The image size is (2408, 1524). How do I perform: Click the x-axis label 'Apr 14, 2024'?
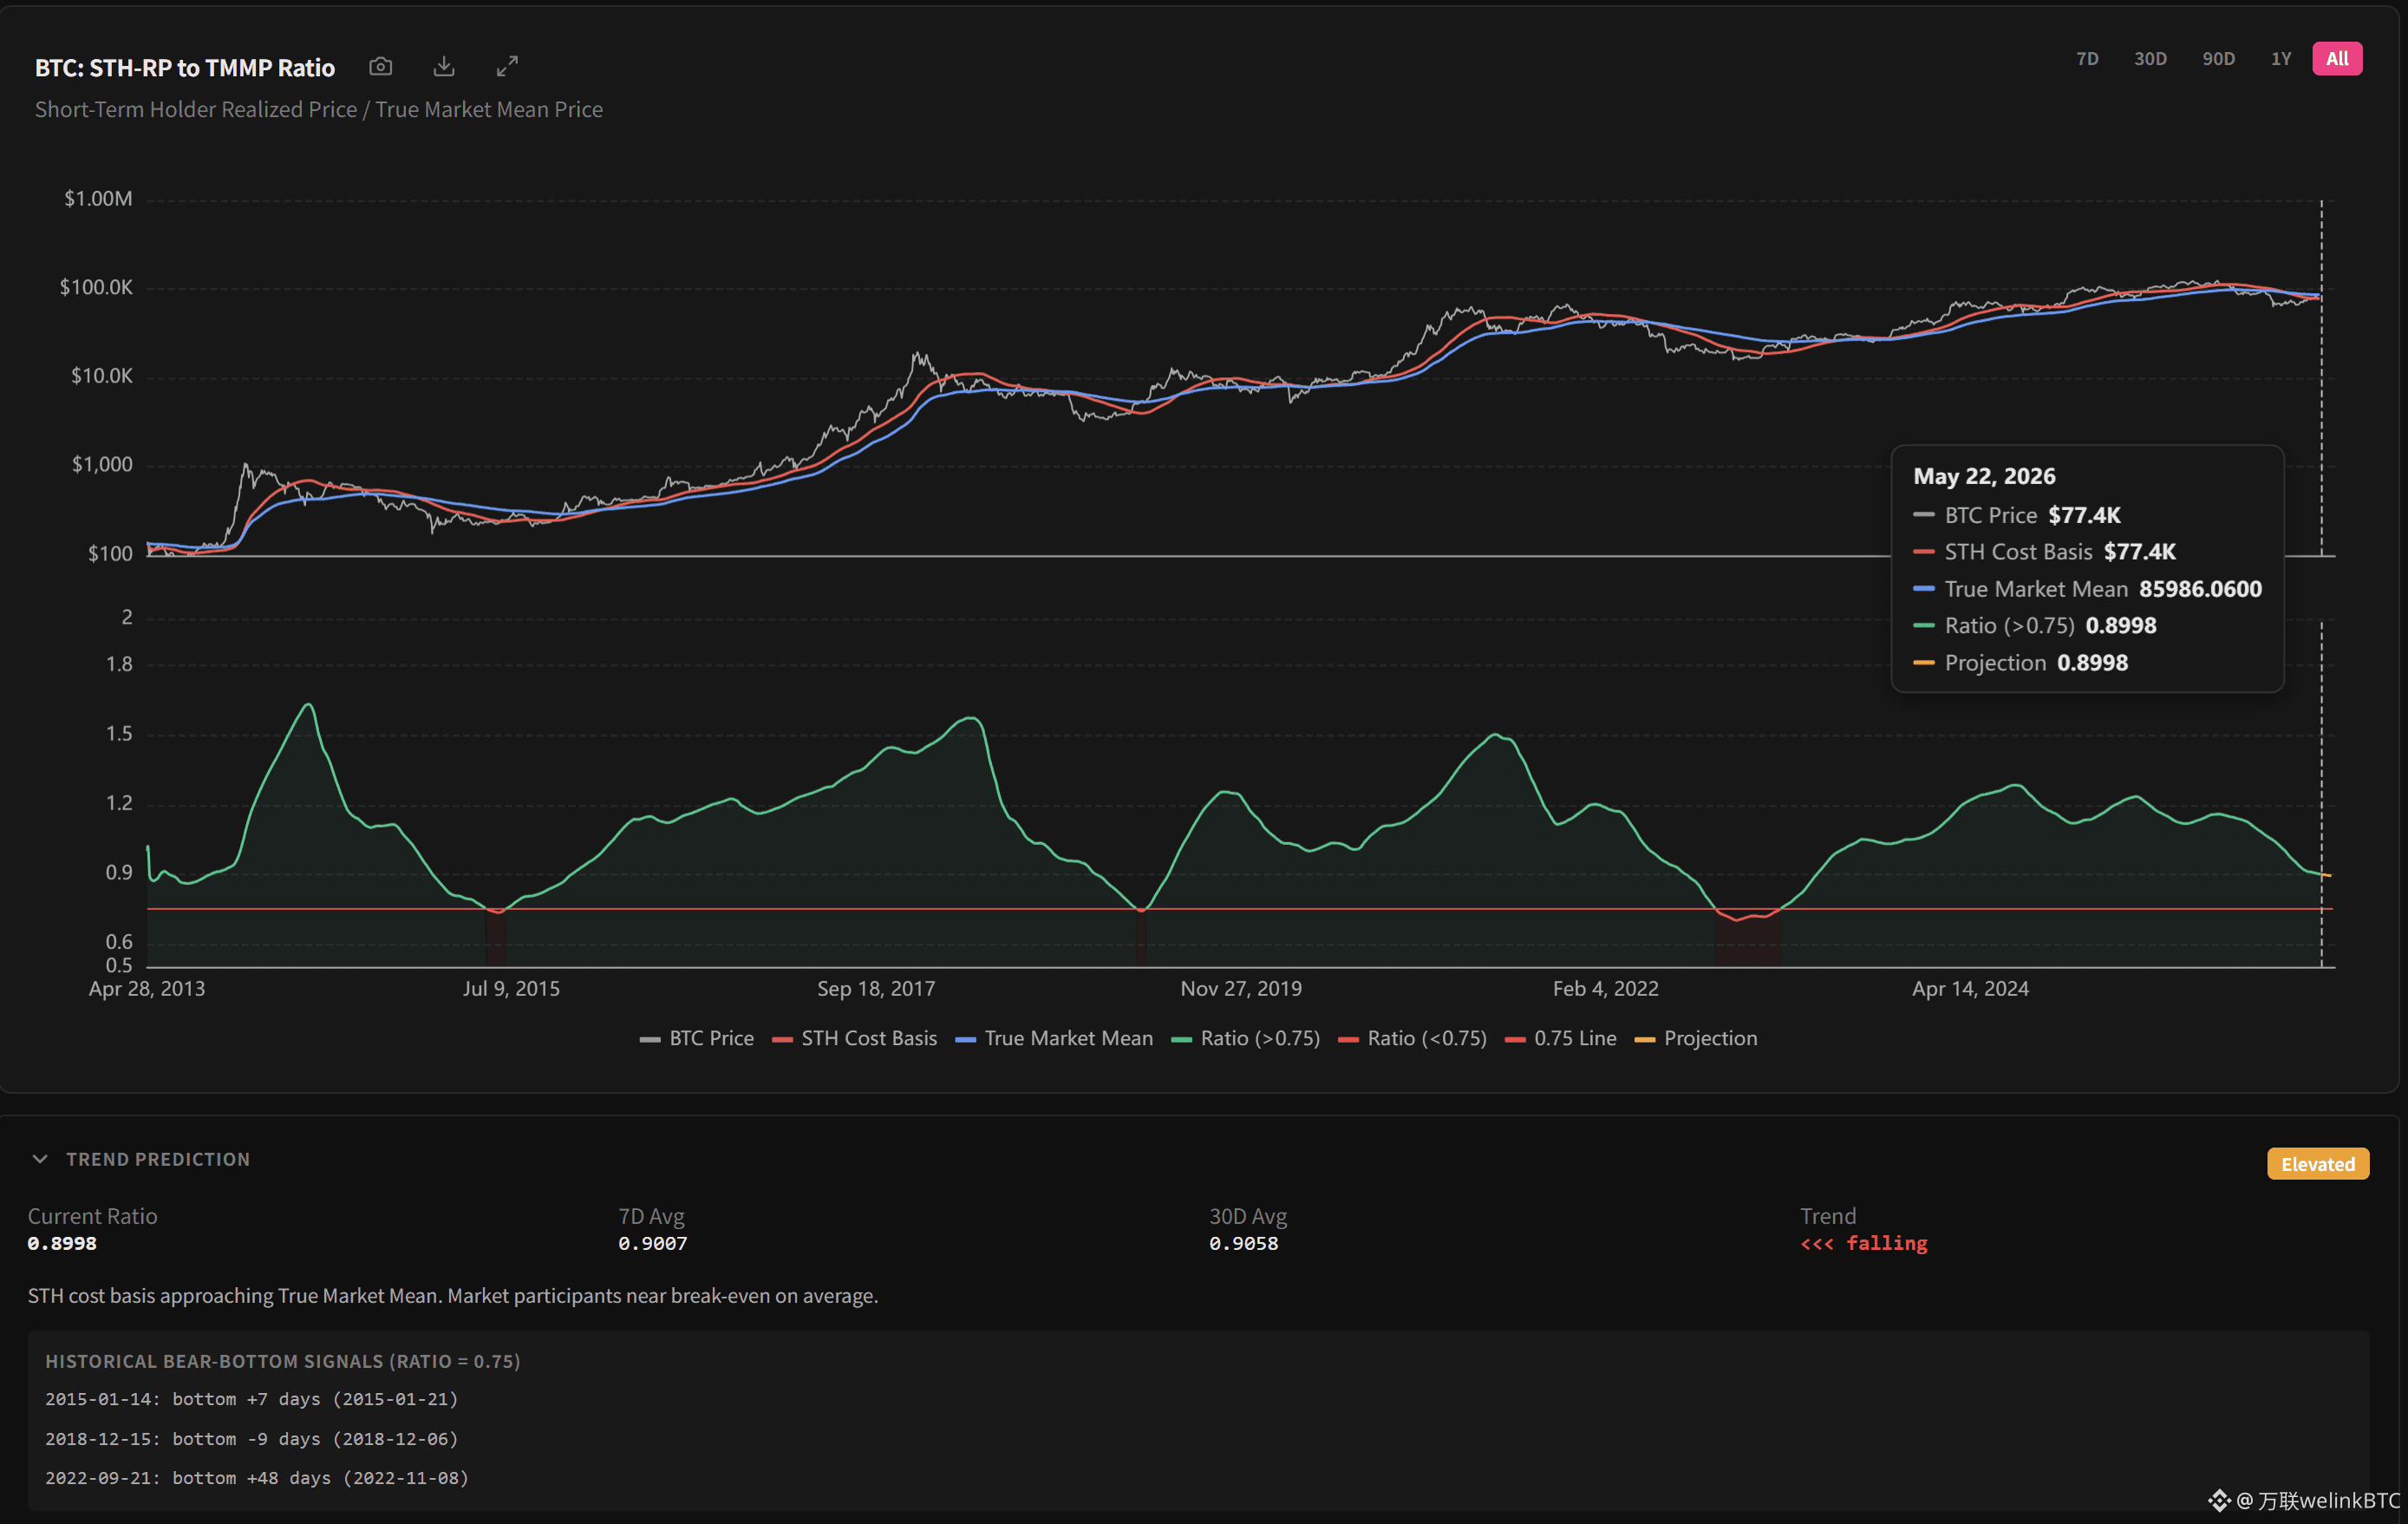click(1971, 989)
